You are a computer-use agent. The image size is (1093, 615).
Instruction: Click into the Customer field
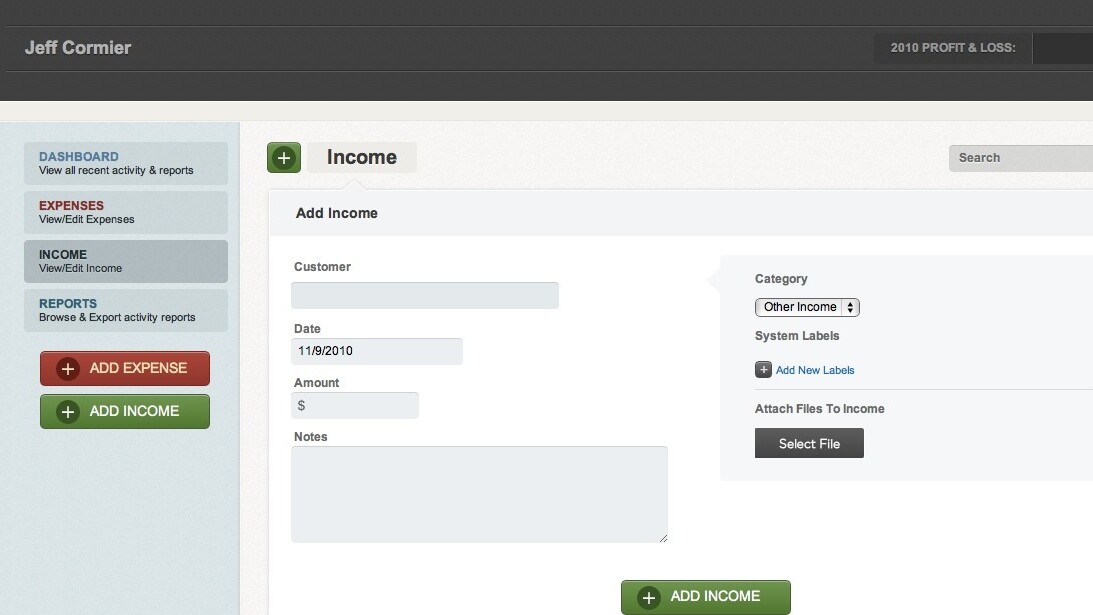click(x=424, y=295)
